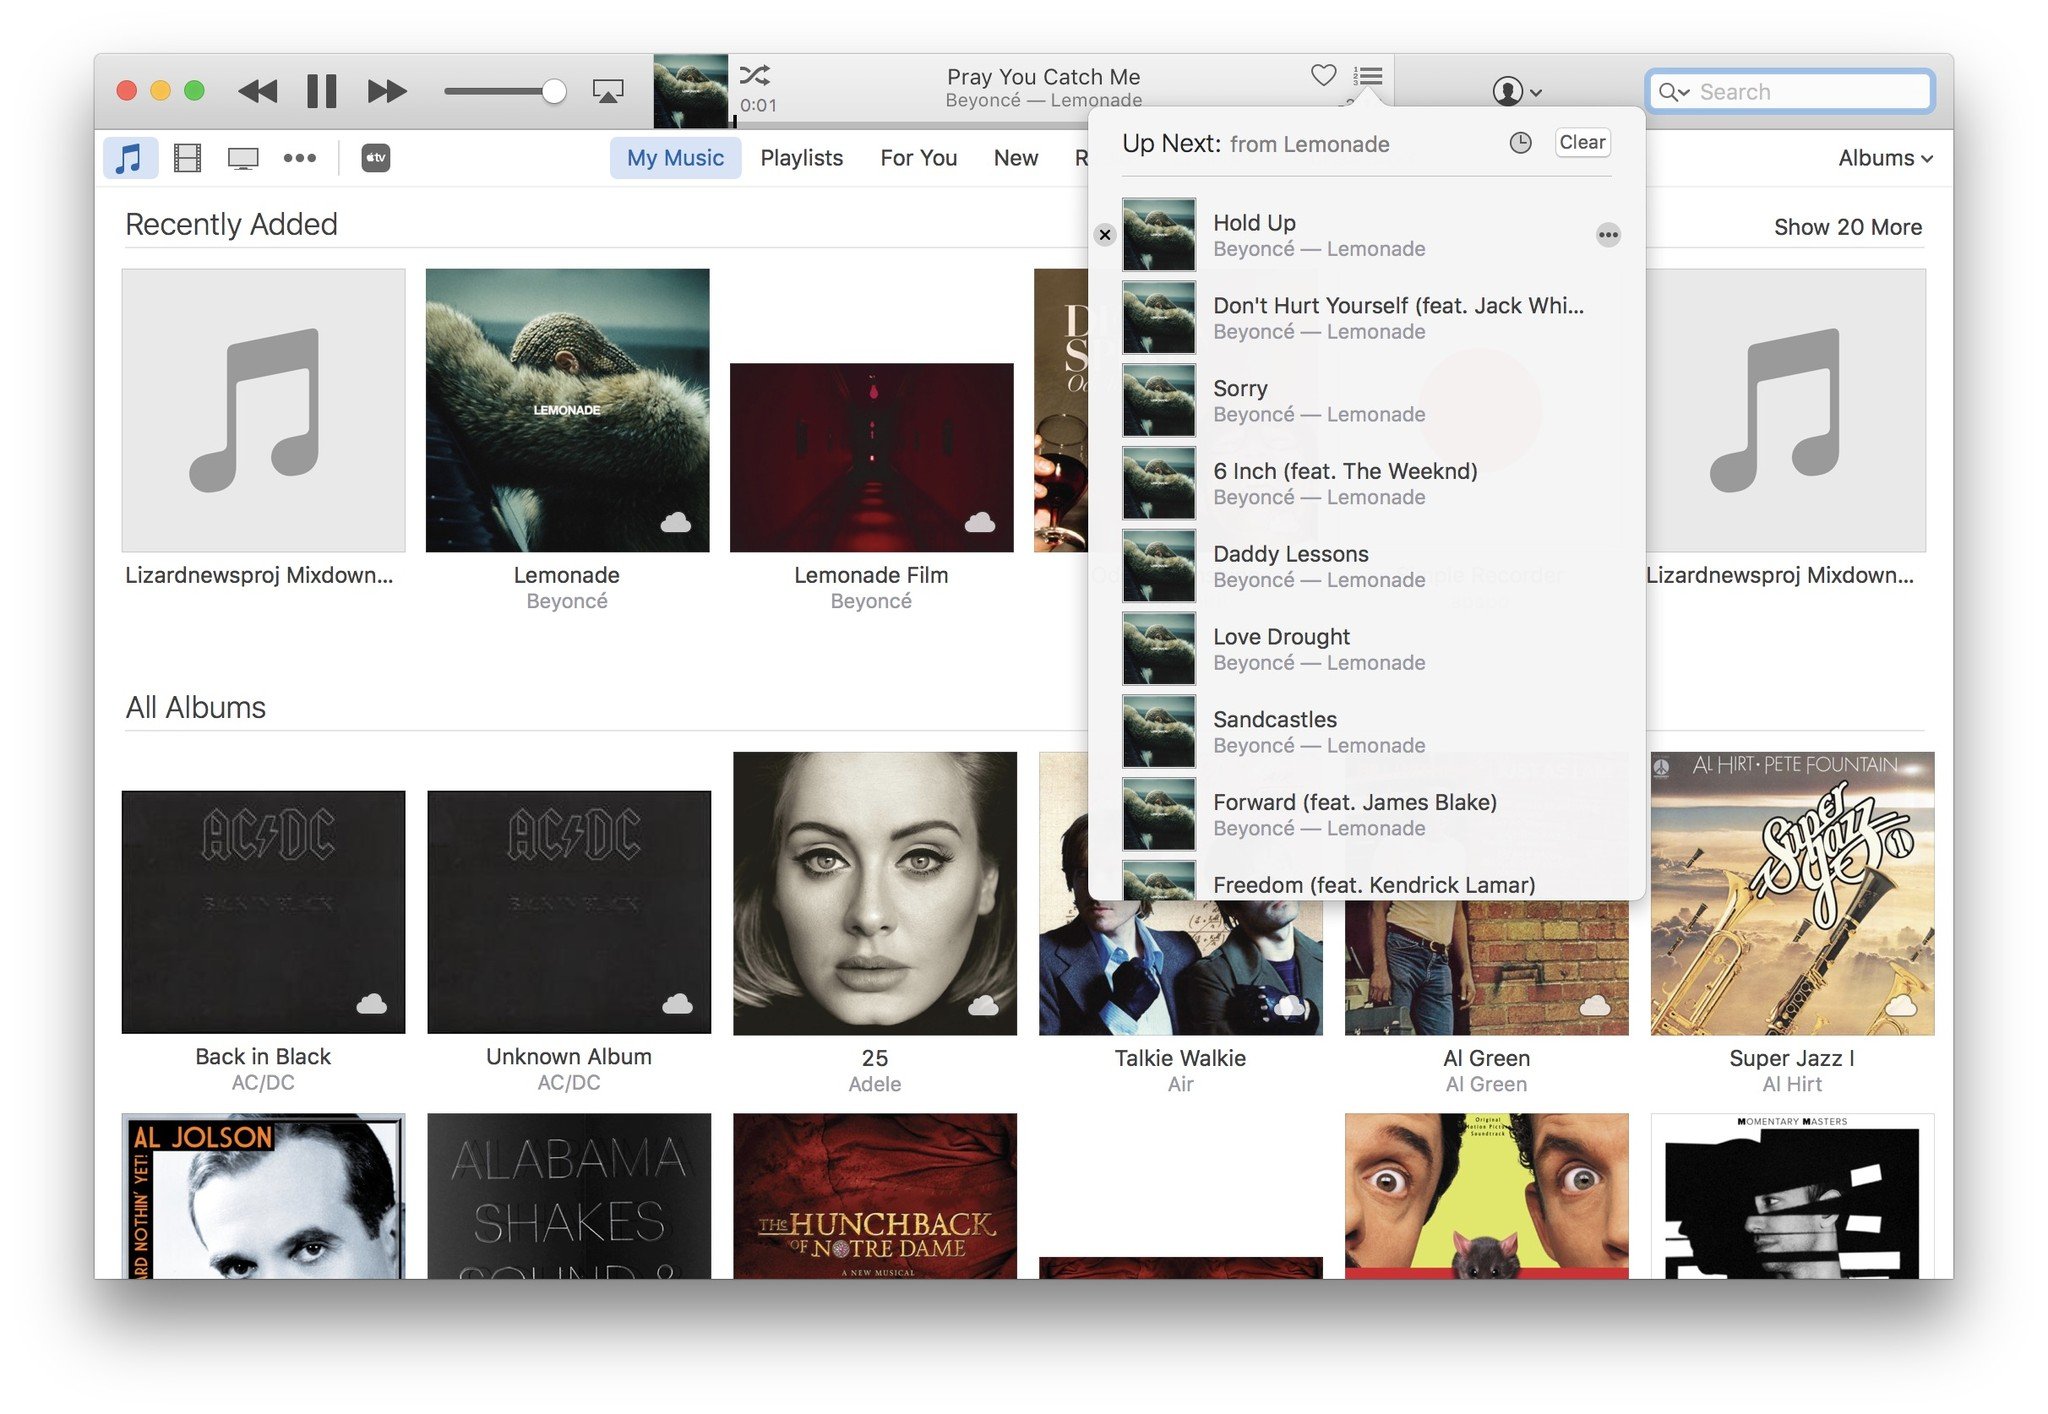Open the more libraries ellipsis

click(x=300, y=158)
